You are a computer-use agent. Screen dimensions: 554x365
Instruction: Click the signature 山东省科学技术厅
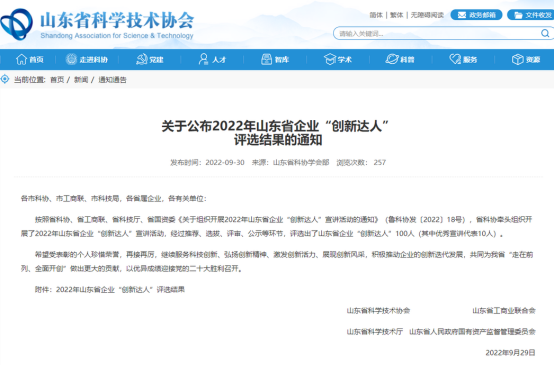pyautogui.click(x=375, y=331)
